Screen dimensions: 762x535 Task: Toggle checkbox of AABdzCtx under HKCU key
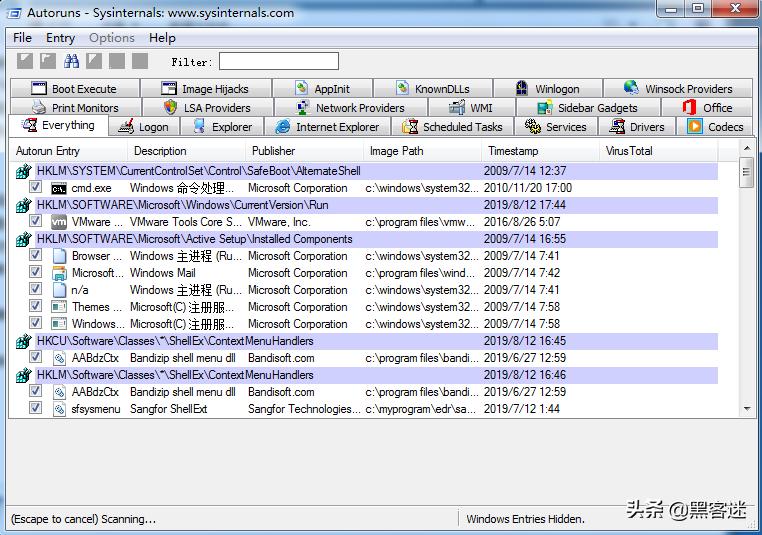pos(35,357)
